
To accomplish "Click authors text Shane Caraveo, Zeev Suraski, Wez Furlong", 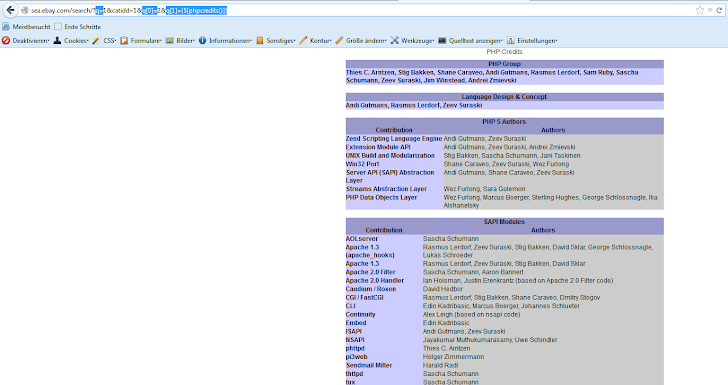I will pos(506,164).
